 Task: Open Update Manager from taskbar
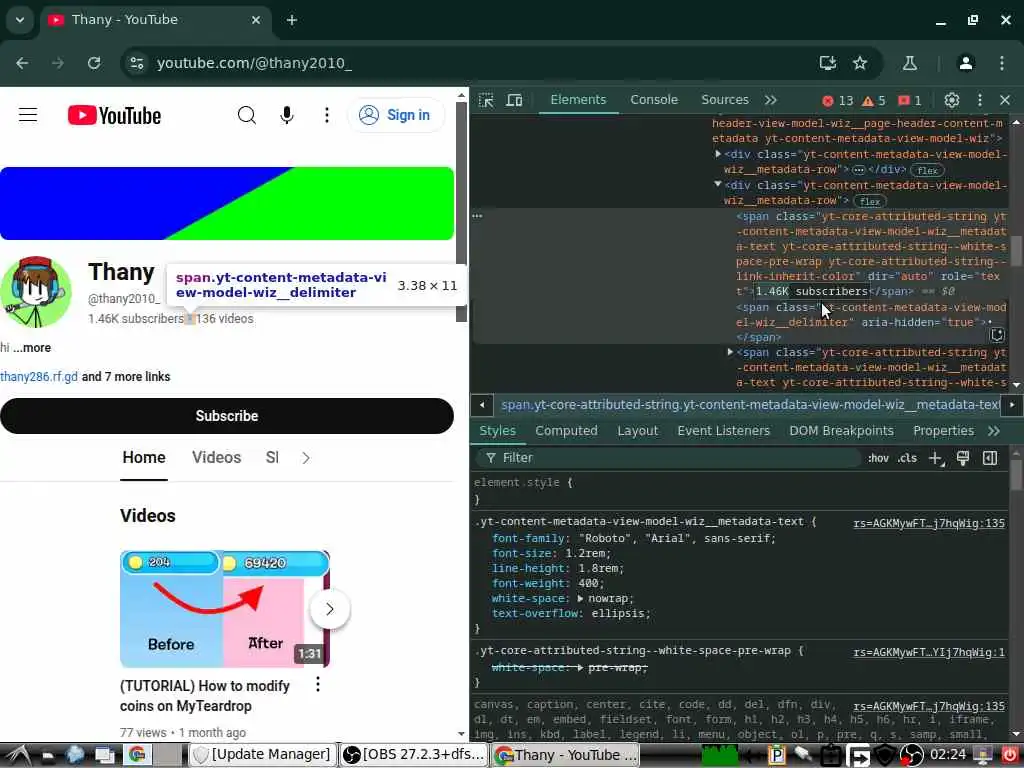(263, 755)
